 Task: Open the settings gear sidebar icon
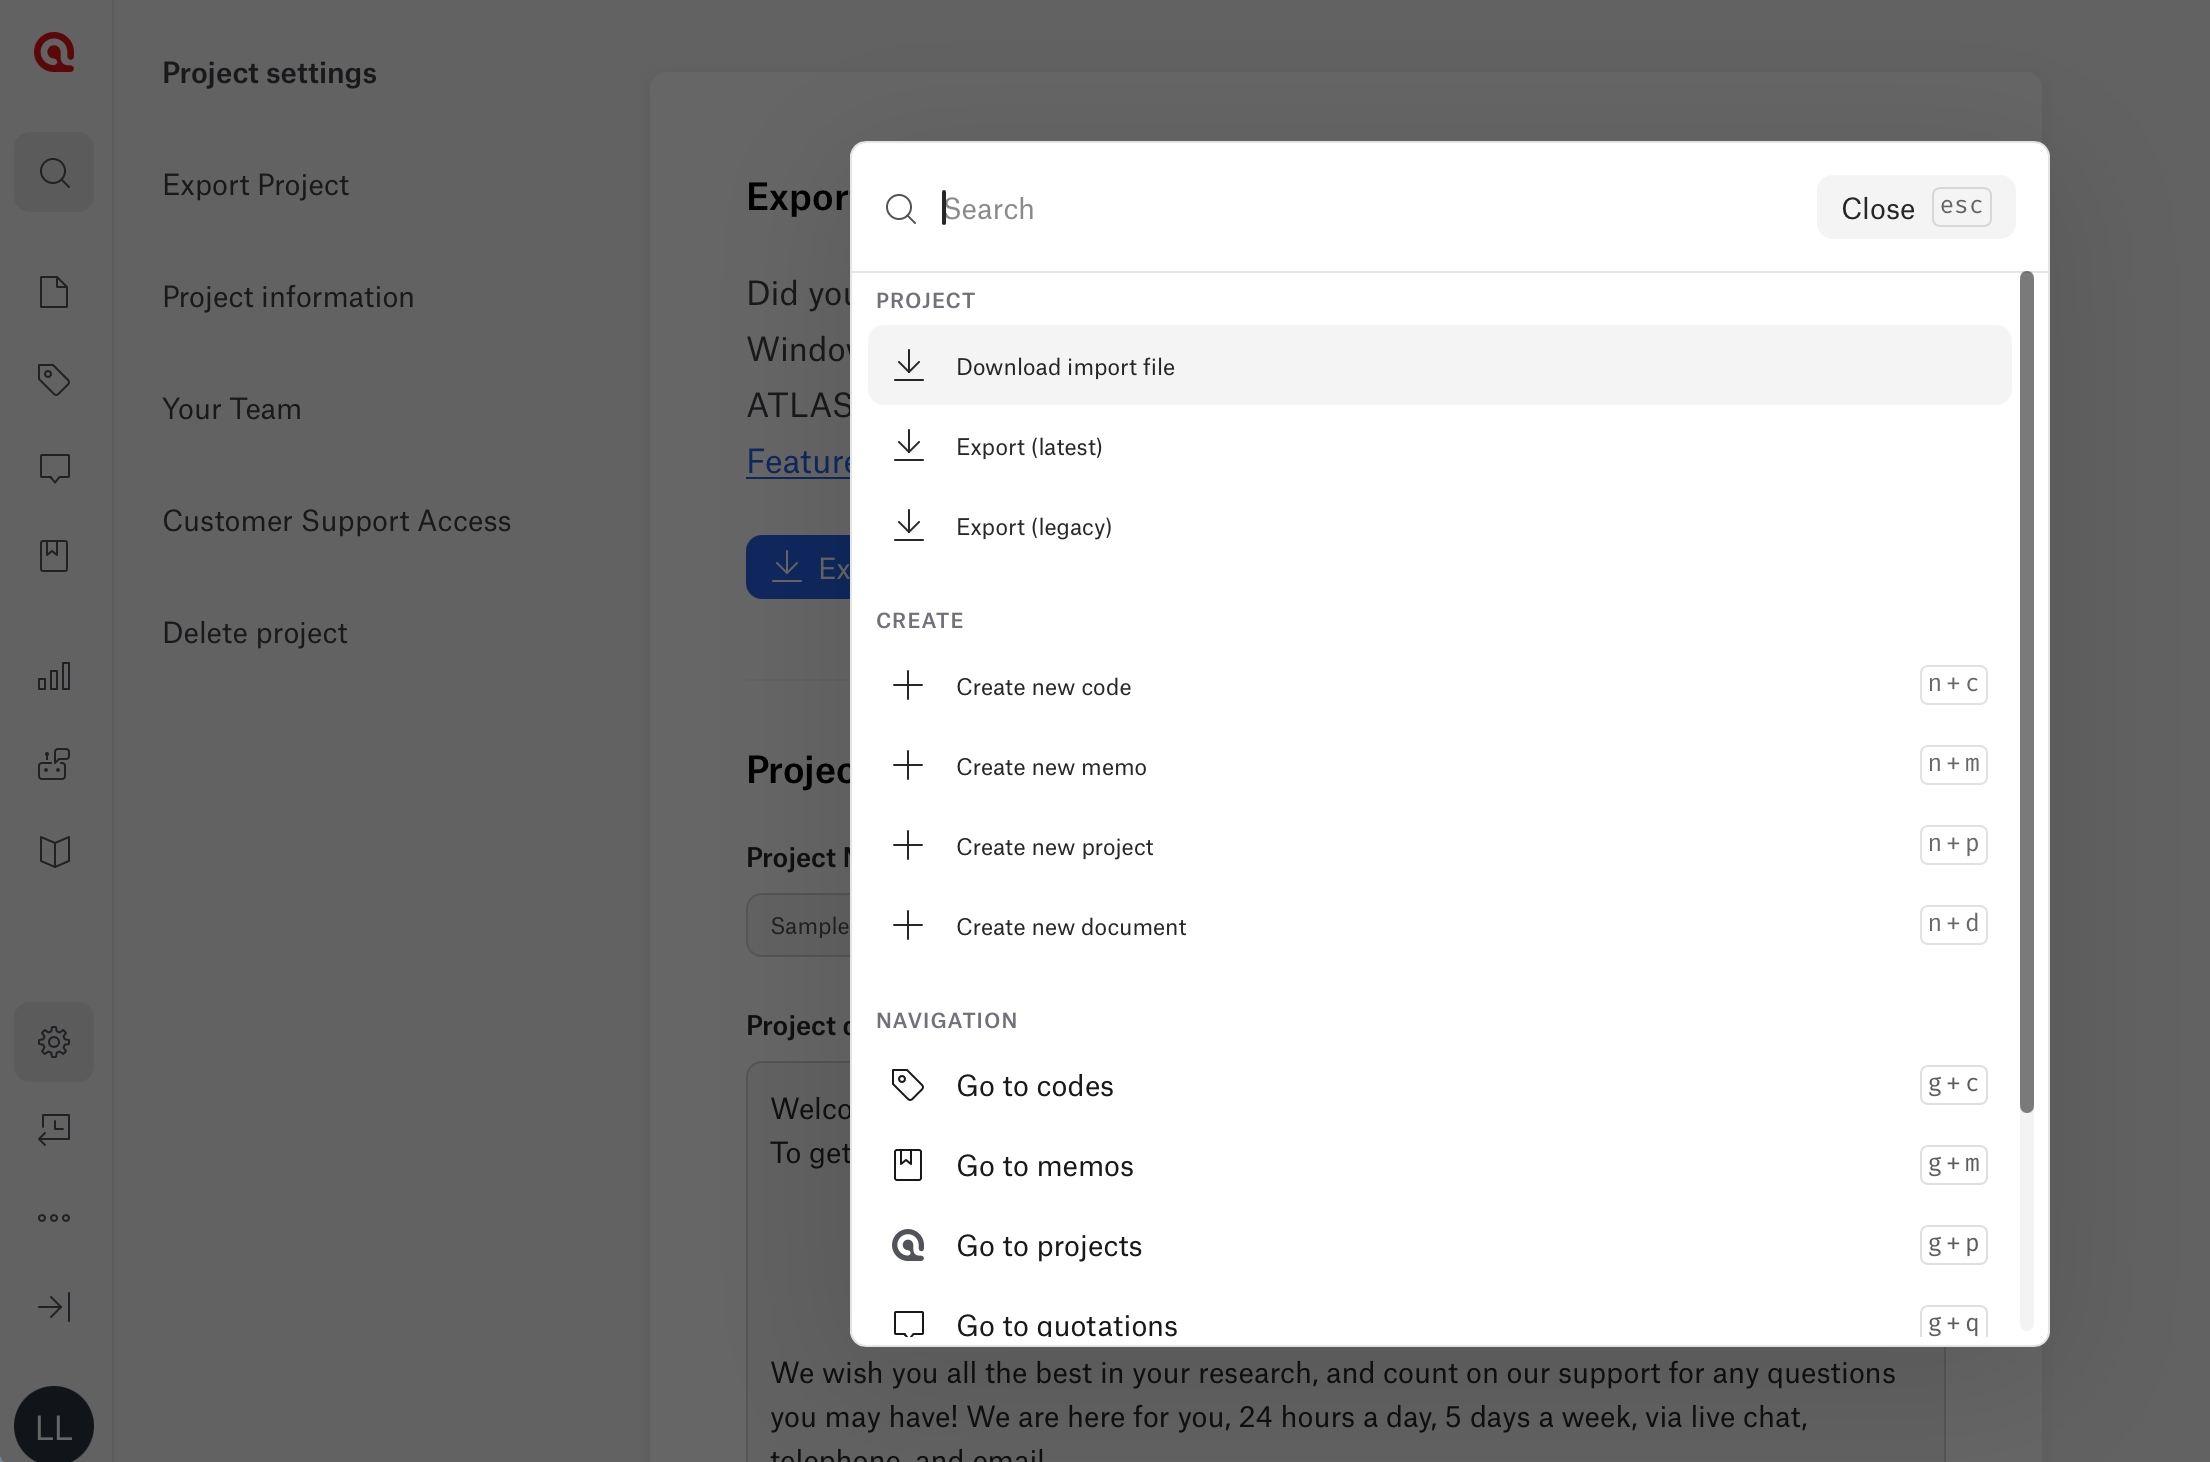[x=54, y=1042]
